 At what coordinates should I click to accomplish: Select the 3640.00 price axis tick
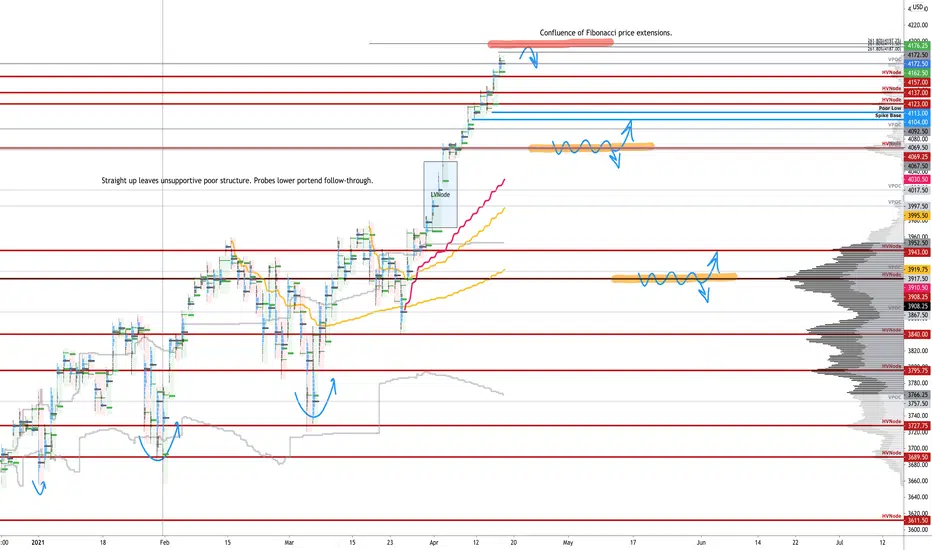point(918,497)
